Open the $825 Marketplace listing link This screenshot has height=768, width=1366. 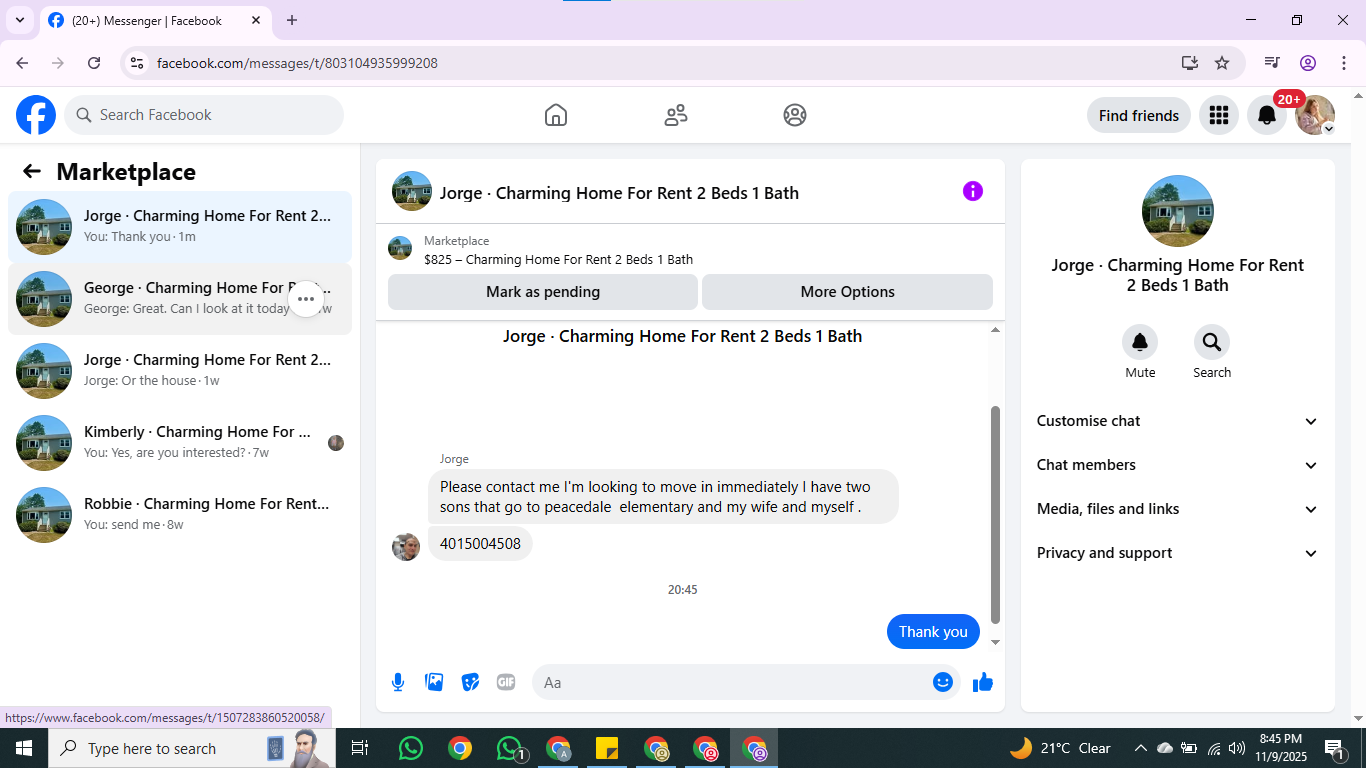558,259
